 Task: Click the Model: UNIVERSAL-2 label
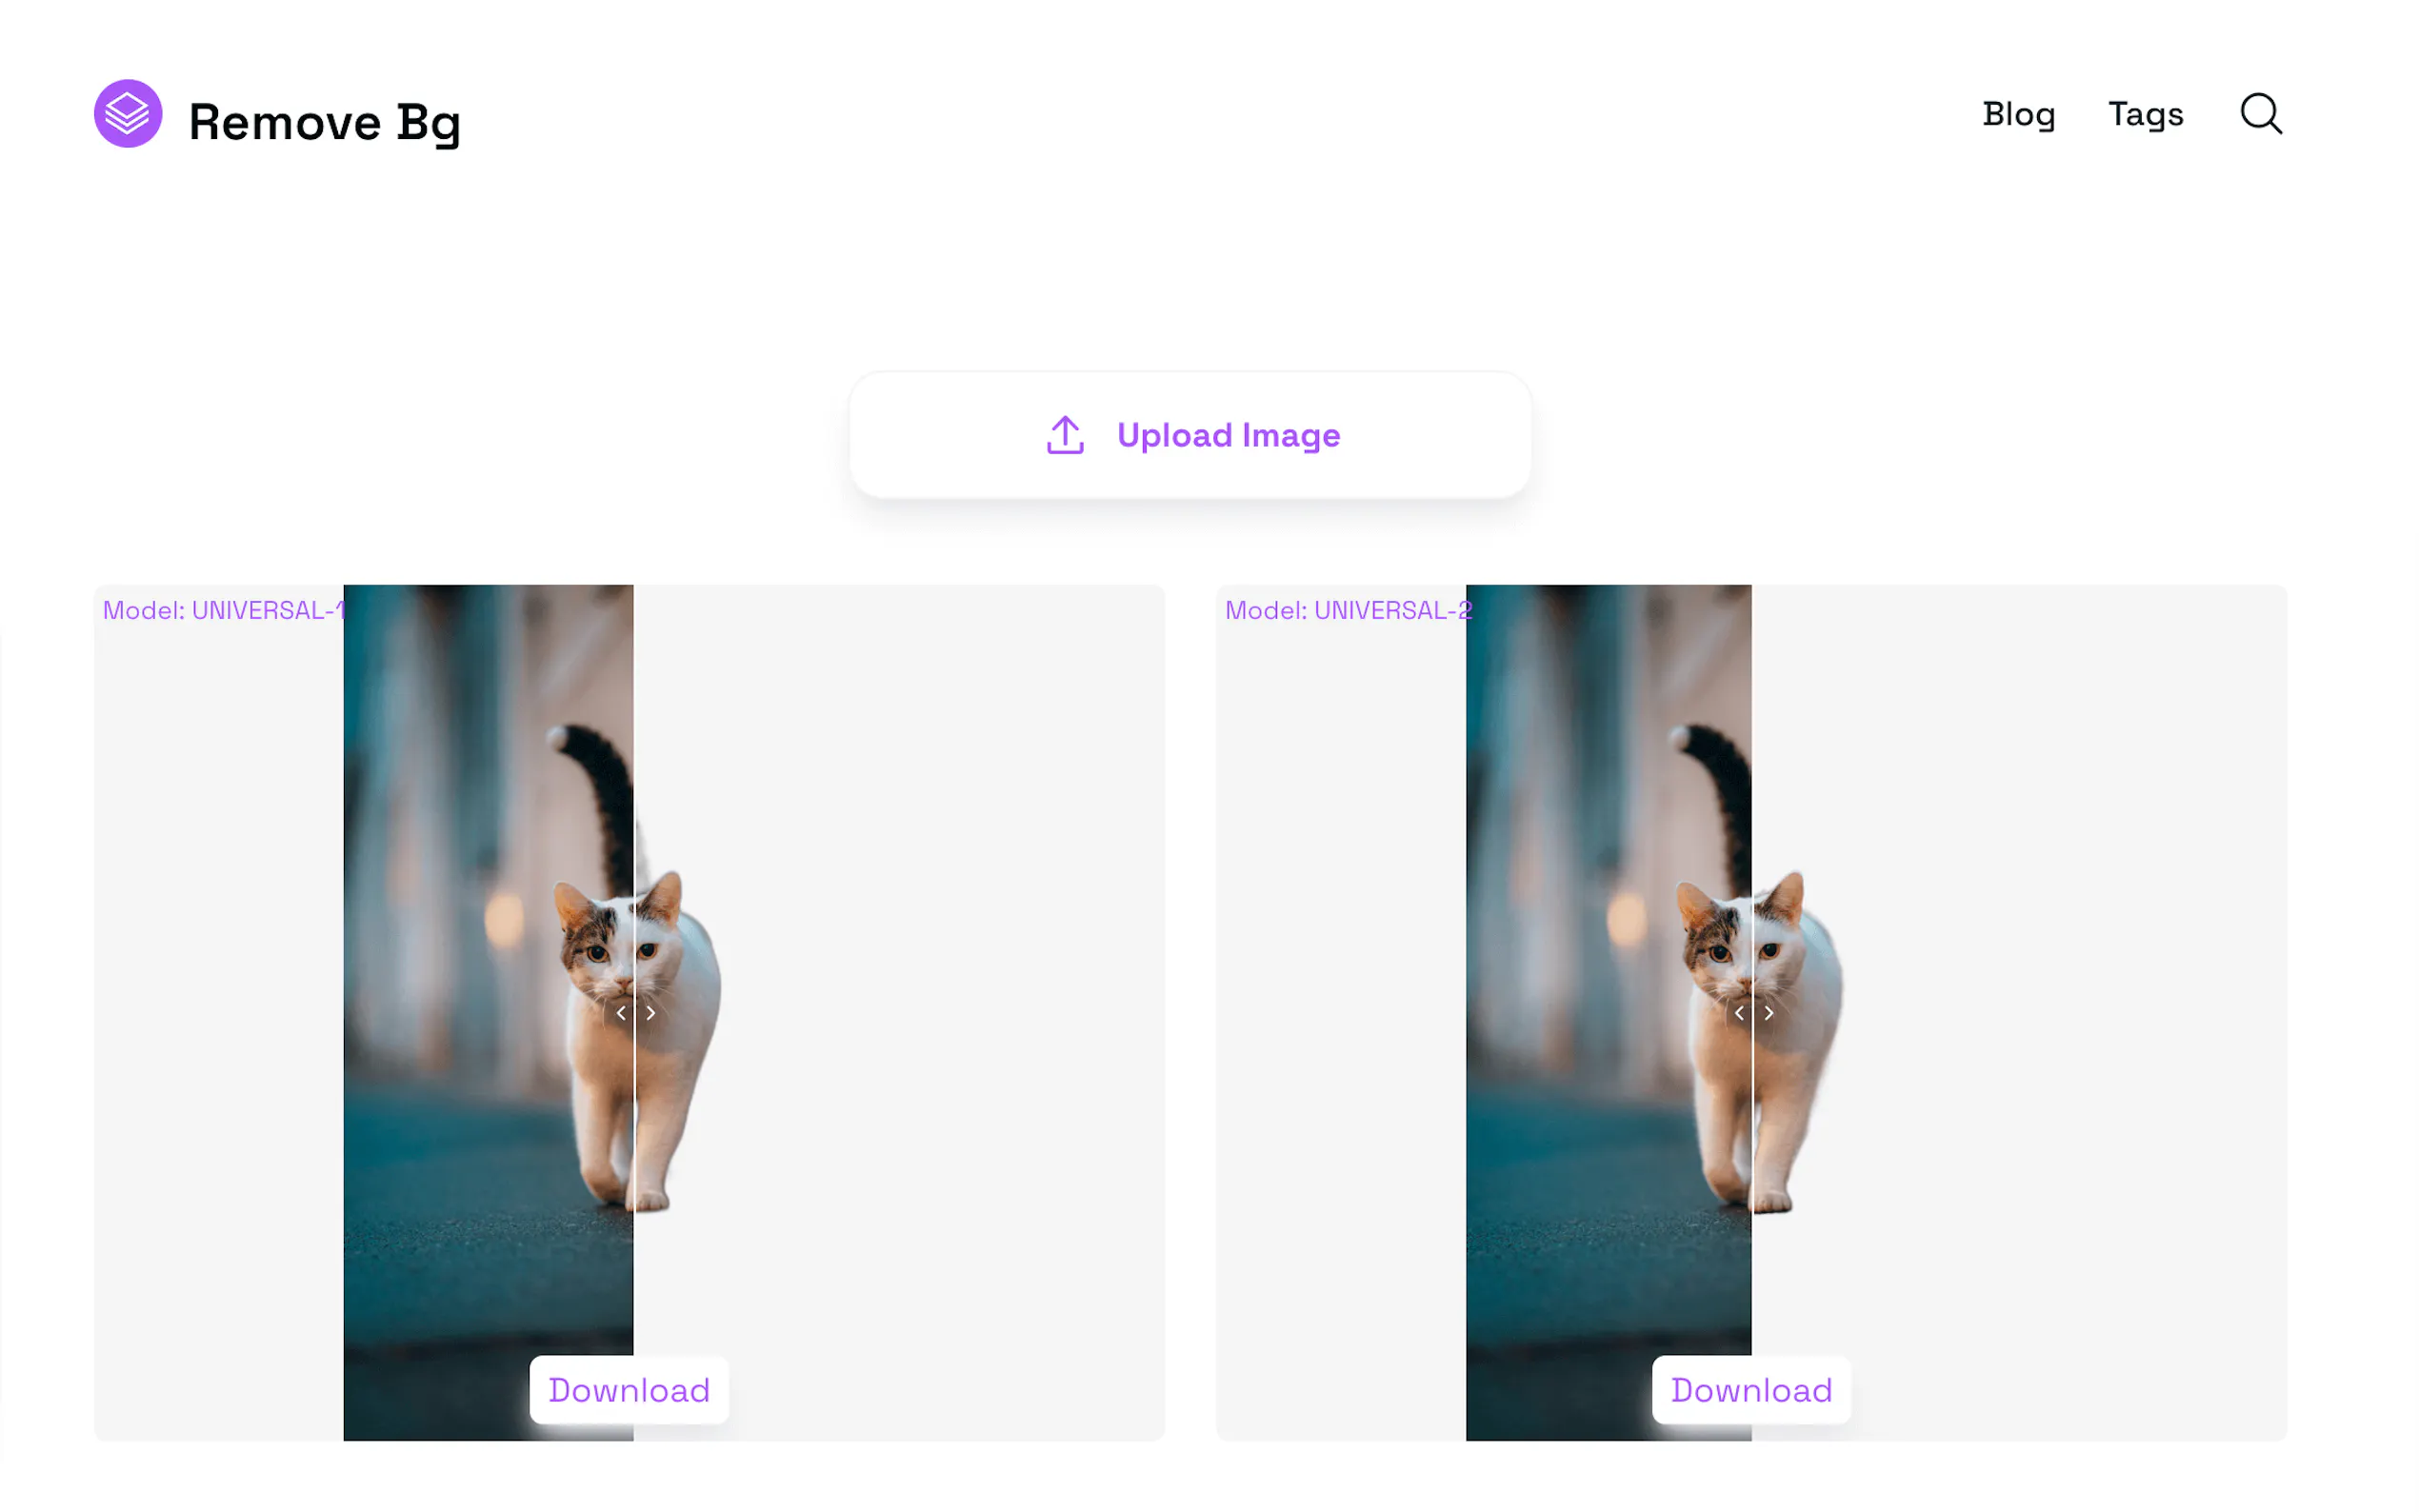(x=1348, y=610)
